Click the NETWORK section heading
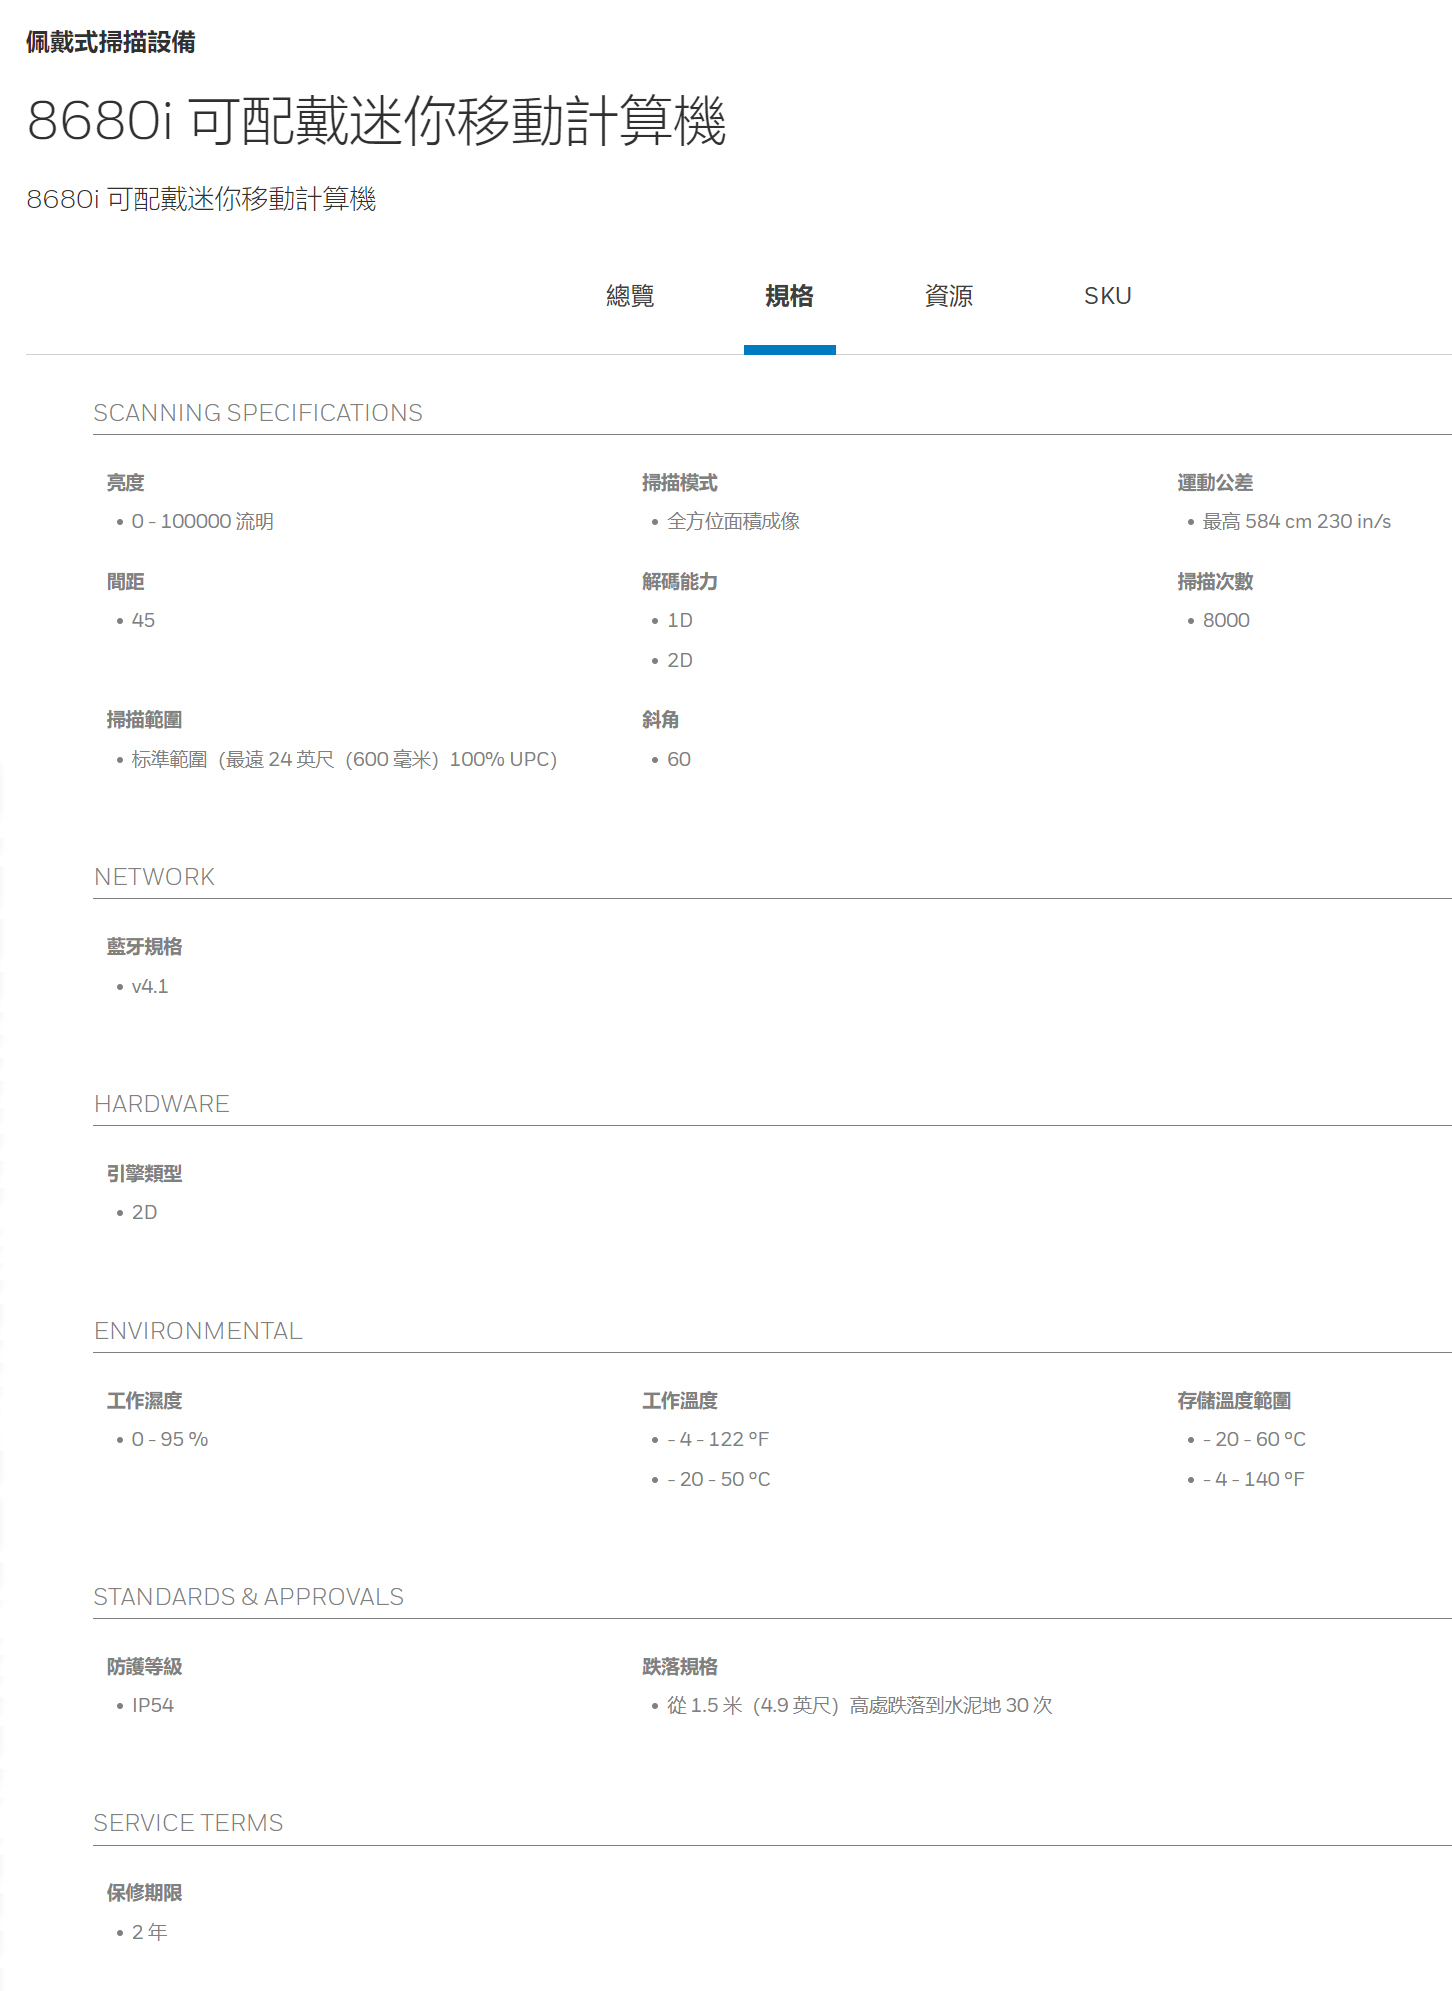This screenshot has height=1991, width=1452. (x=154, y=877)
